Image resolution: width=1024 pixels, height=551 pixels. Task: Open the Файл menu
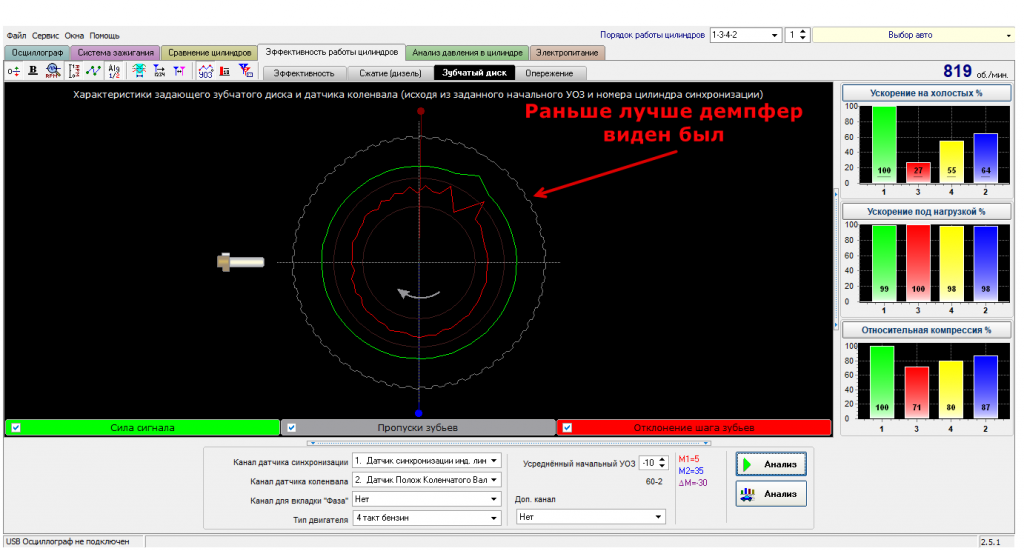tap(16, 36)
